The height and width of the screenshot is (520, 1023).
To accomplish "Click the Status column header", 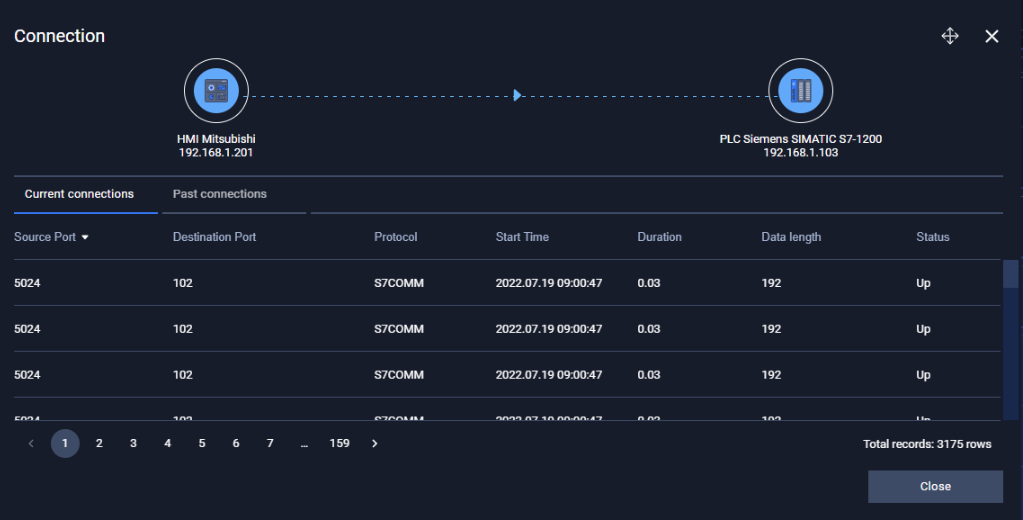I will click(x=933, y=237).
